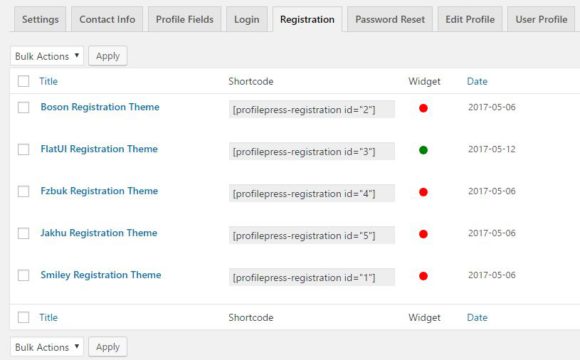Switch to the Profile Fields tab
The height and width of the screenshot is (360, 580).
[185, 19]
